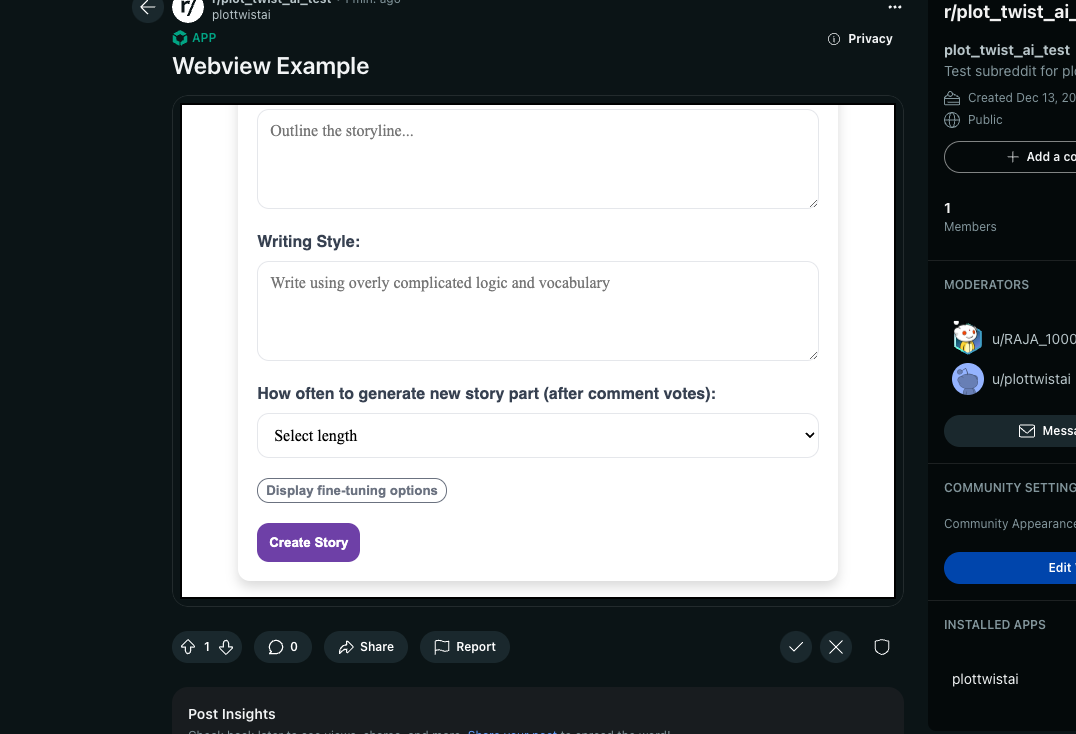1076x734 pixels.
Task: Click the Create Story button
Action: (308, 542)
